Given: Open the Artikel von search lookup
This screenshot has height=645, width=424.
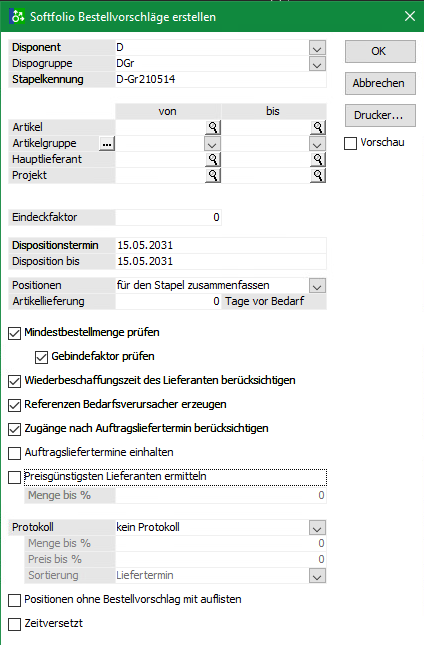Looking at the screenshot, I should pos(213,127).
